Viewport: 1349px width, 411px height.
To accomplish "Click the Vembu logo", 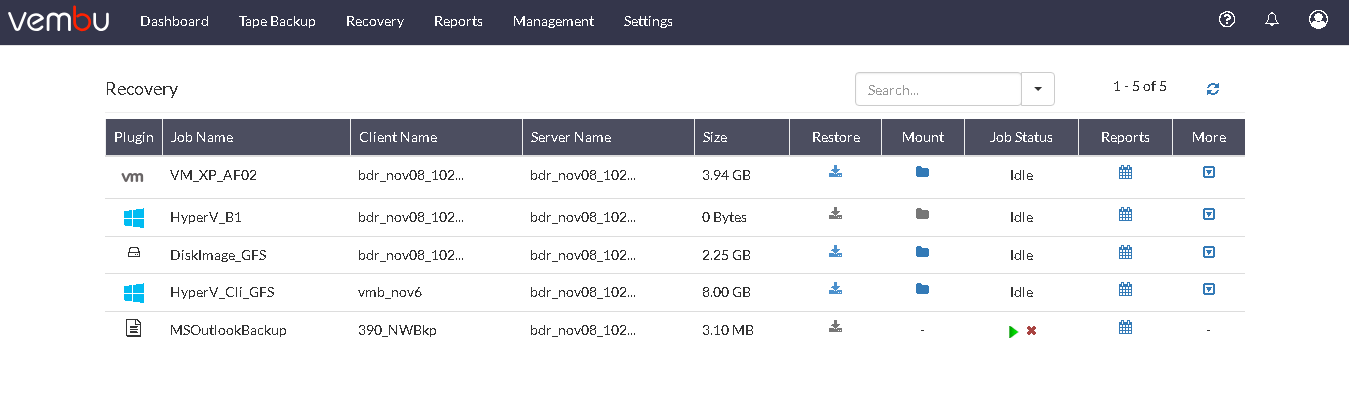I will [x=59, y=21].
